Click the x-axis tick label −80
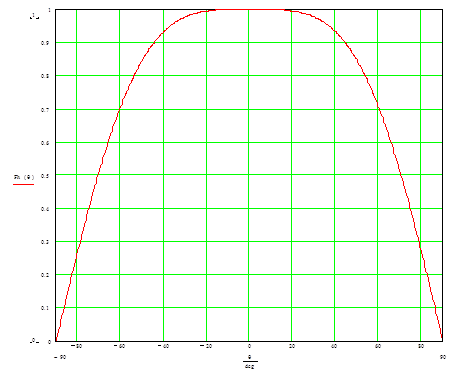 click(x=76, y=346)
